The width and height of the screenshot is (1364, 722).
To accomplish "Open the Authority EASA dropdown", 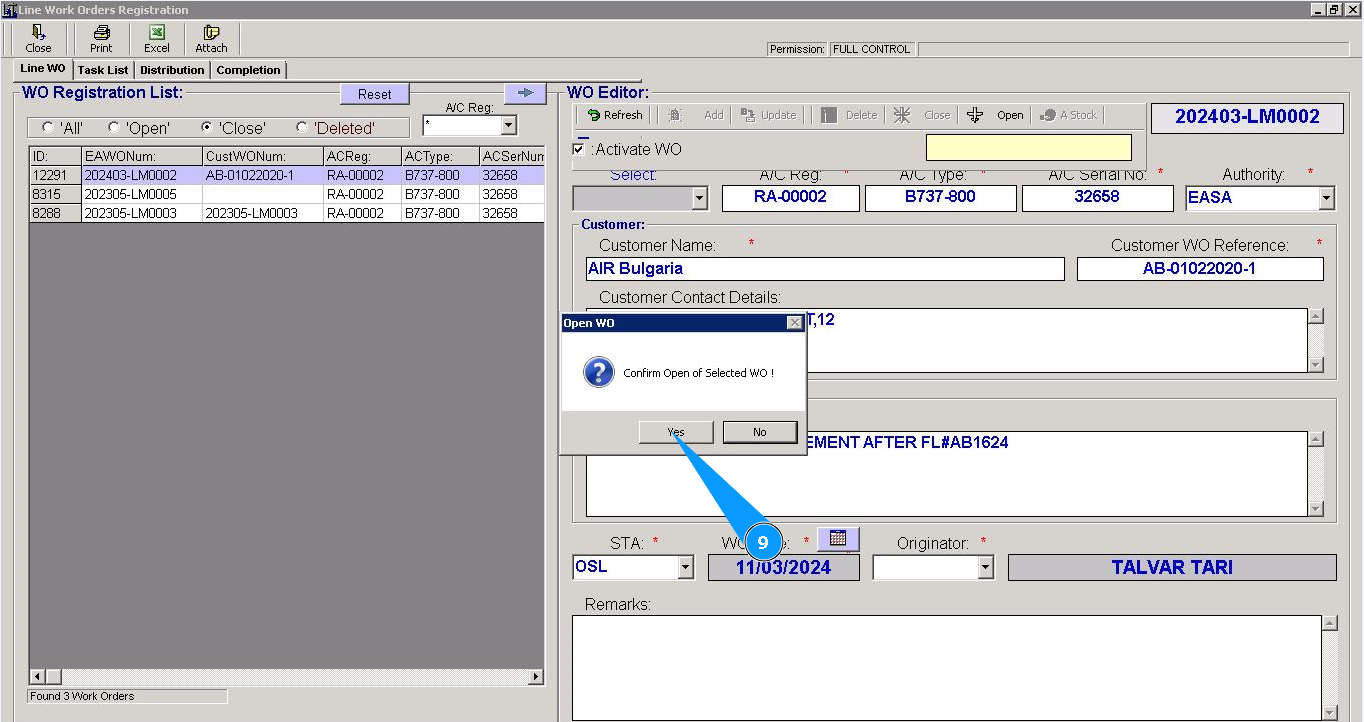I will (x=1326, y=198).
